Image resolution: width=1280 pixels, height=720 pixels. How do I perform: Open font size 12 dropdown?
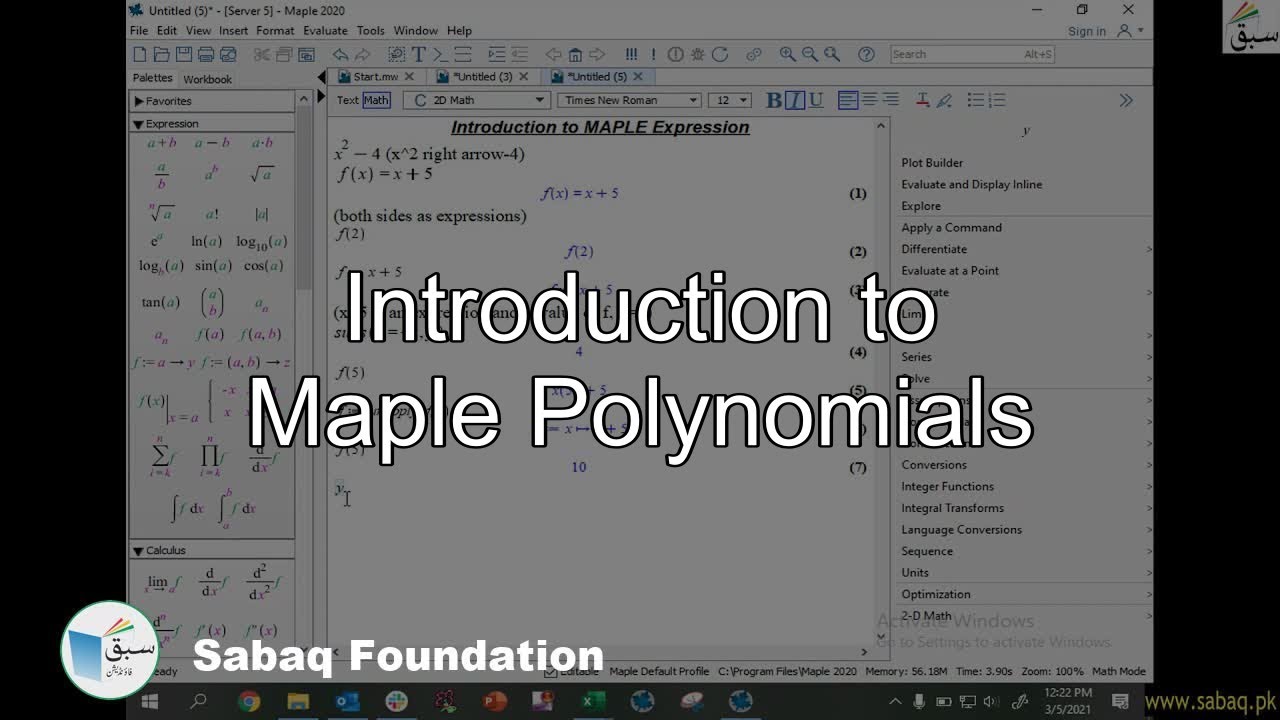pos(729,100)
